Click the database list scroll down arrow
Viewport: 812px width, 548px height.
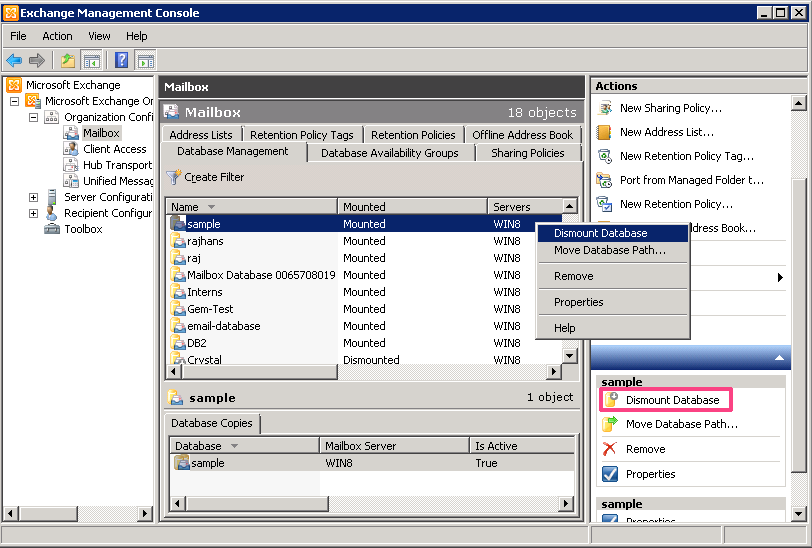(570, 355)
